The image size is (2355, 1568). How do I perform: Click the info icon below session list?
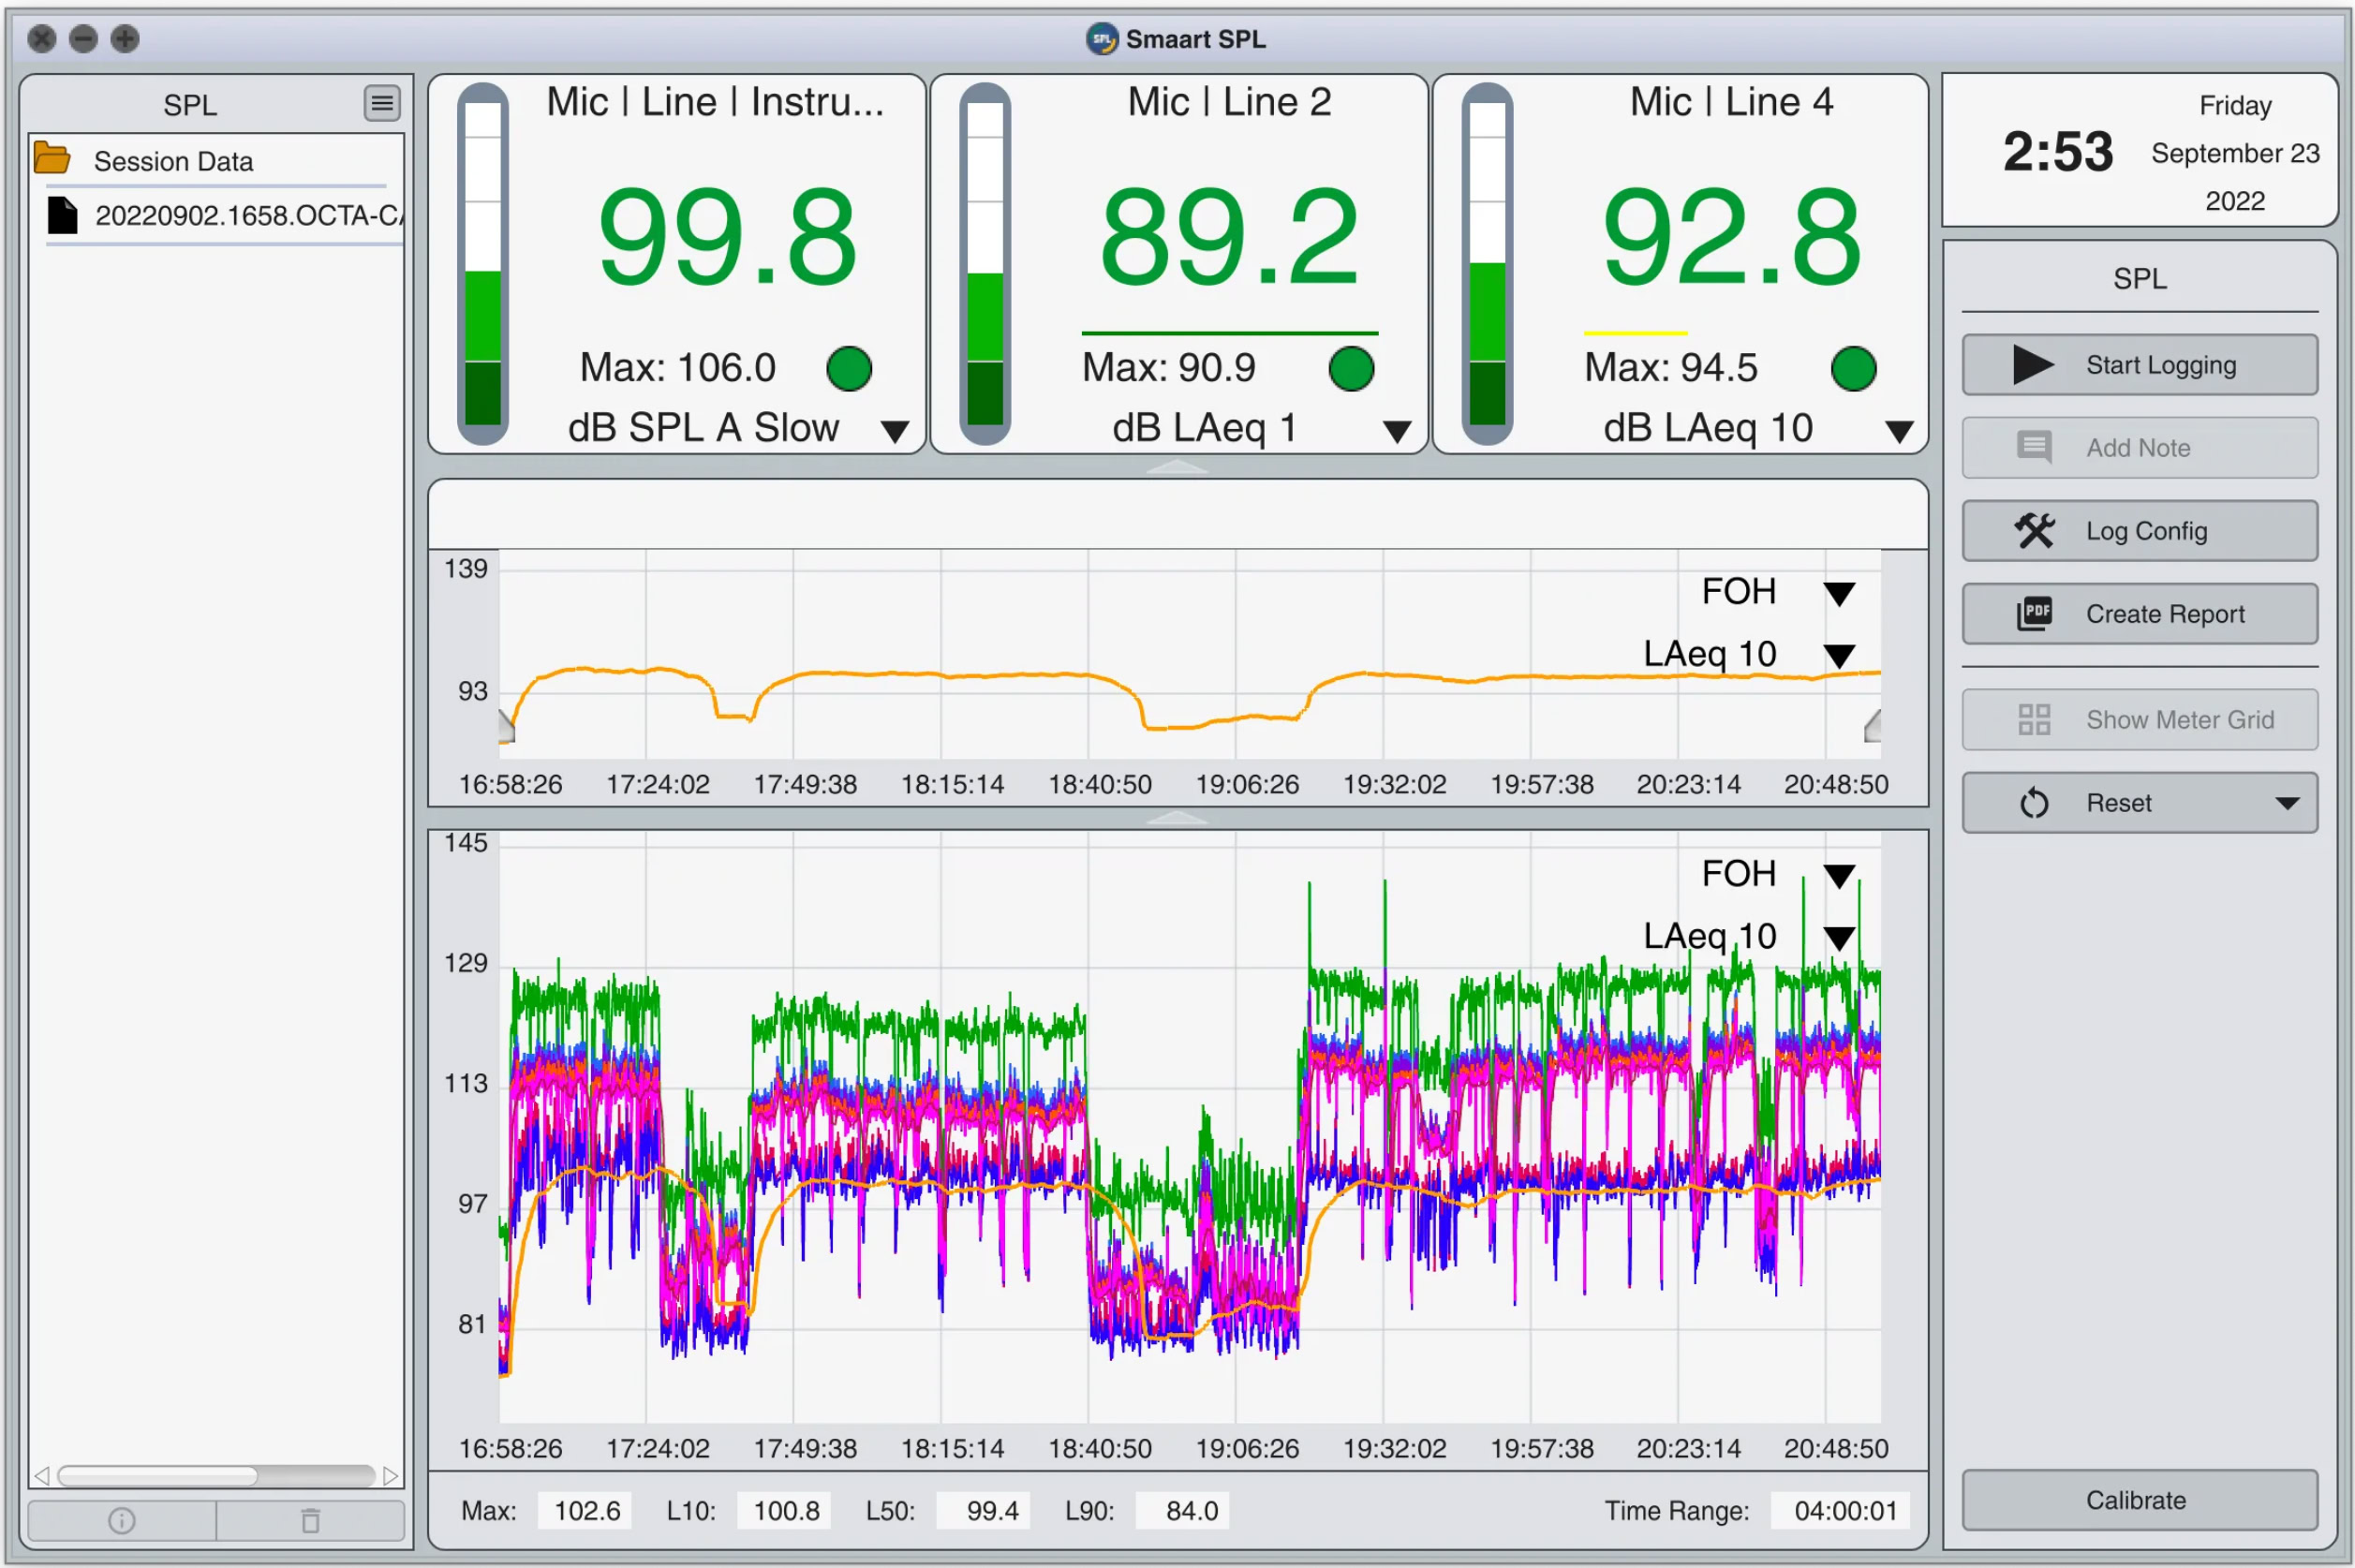[121, 1521]
